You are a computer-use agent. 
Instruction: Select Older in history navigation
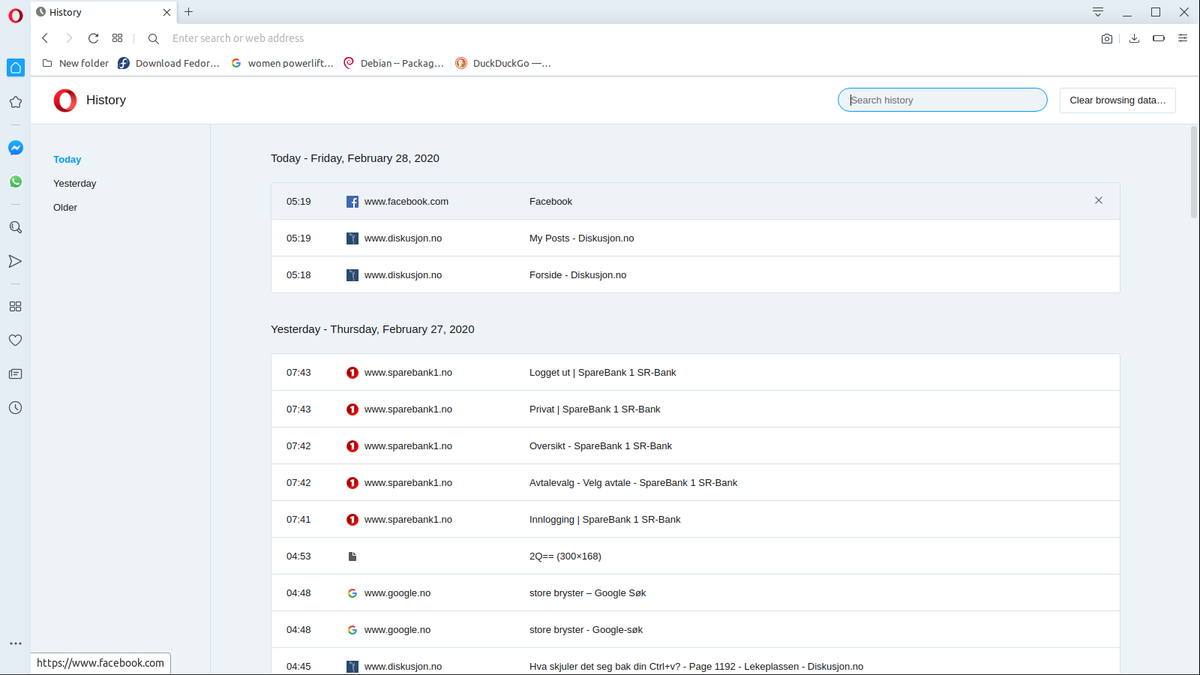[x=65, y=207]
